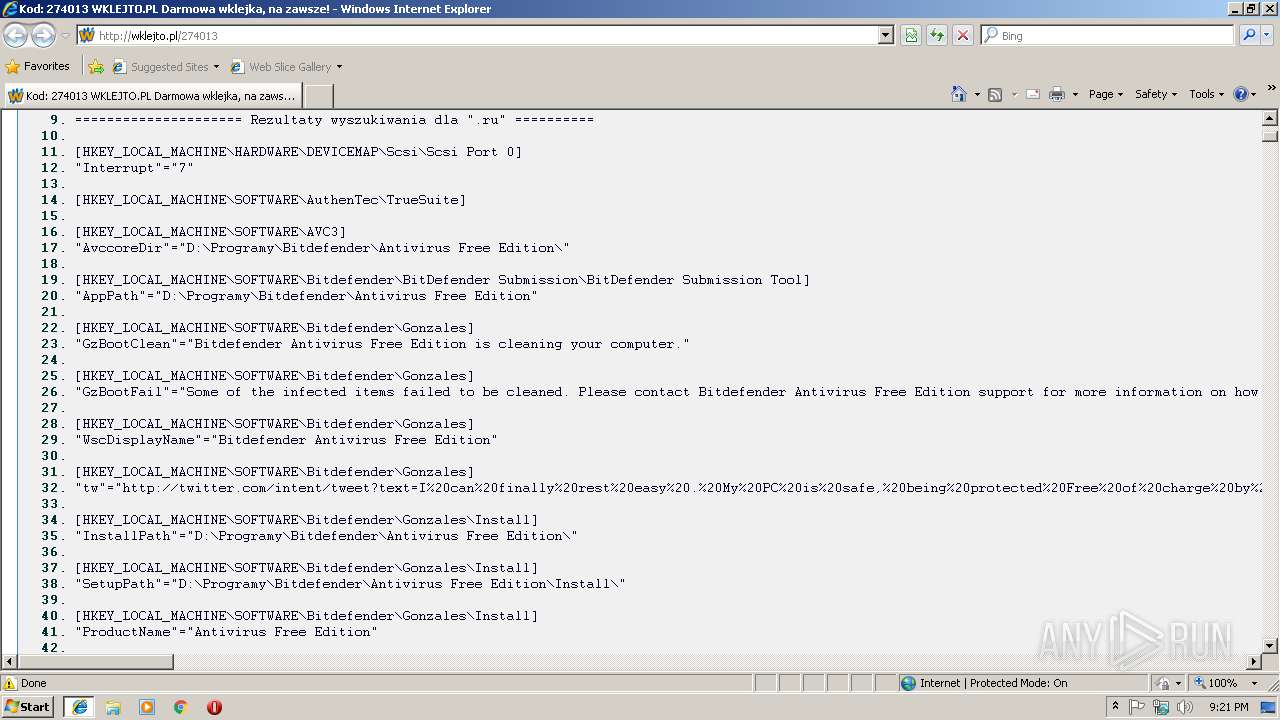Click the red Stop loading icon

pos(962,35)
